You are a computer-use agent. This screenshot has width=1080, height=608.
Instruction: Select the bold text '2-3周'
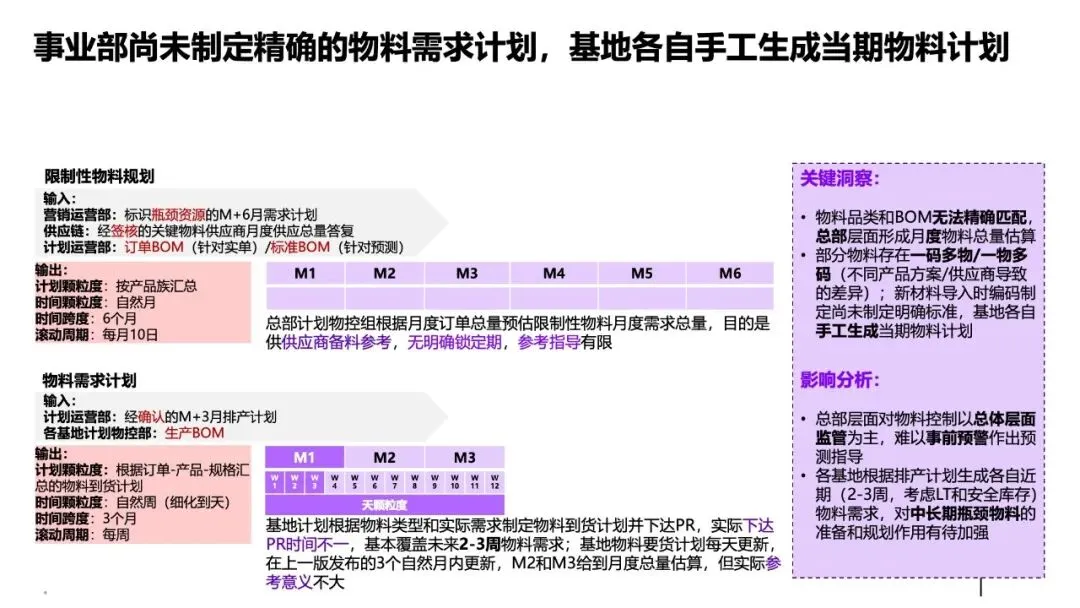(x=480, y=545)
